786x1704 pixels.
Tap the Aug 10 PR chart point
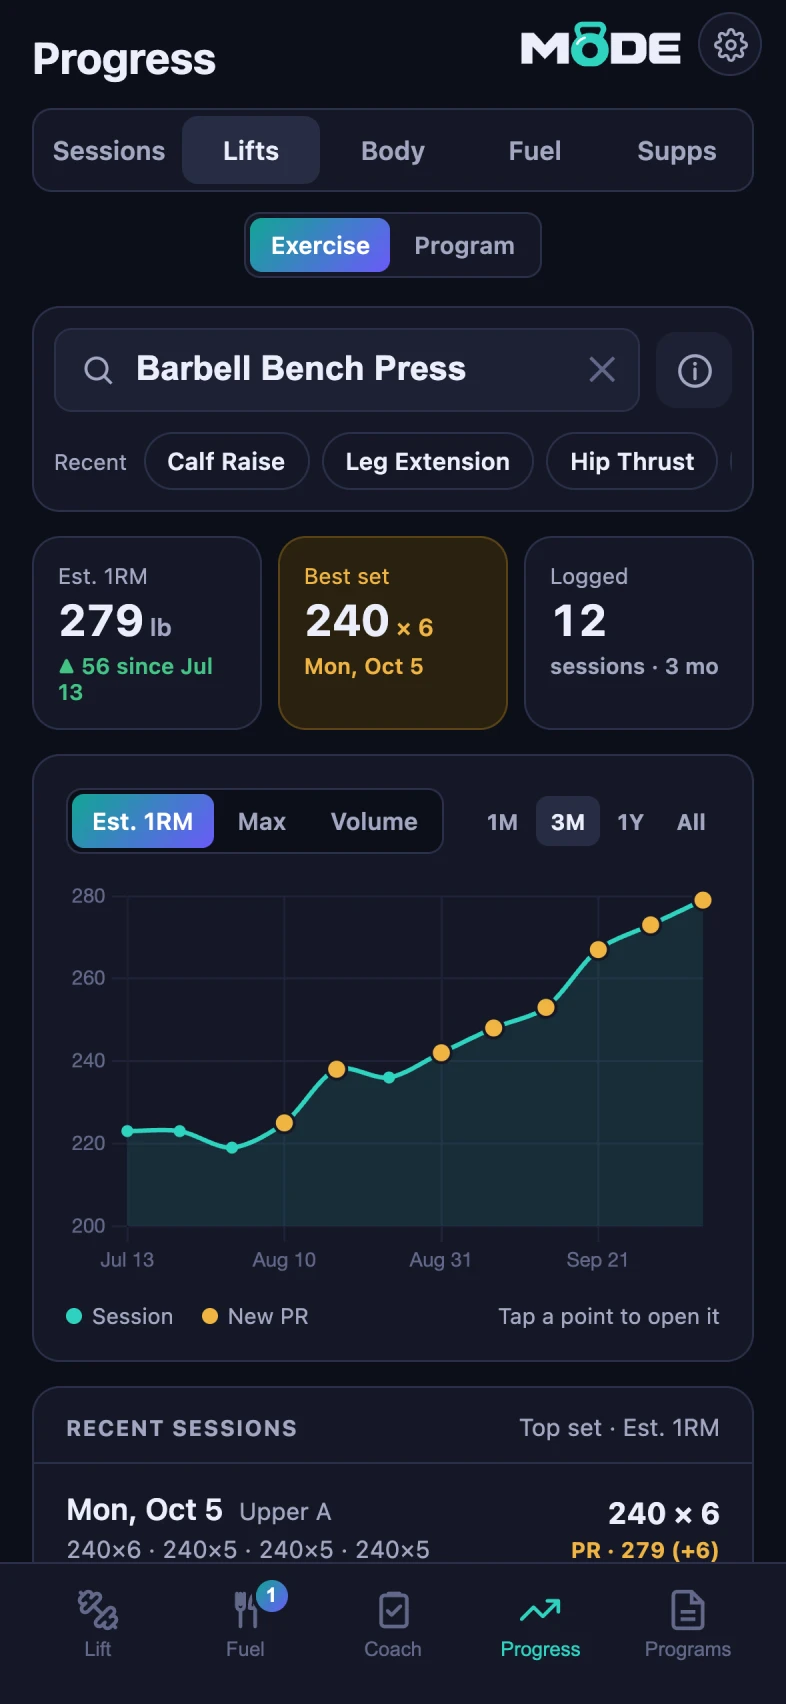(x=284, y=1123)
